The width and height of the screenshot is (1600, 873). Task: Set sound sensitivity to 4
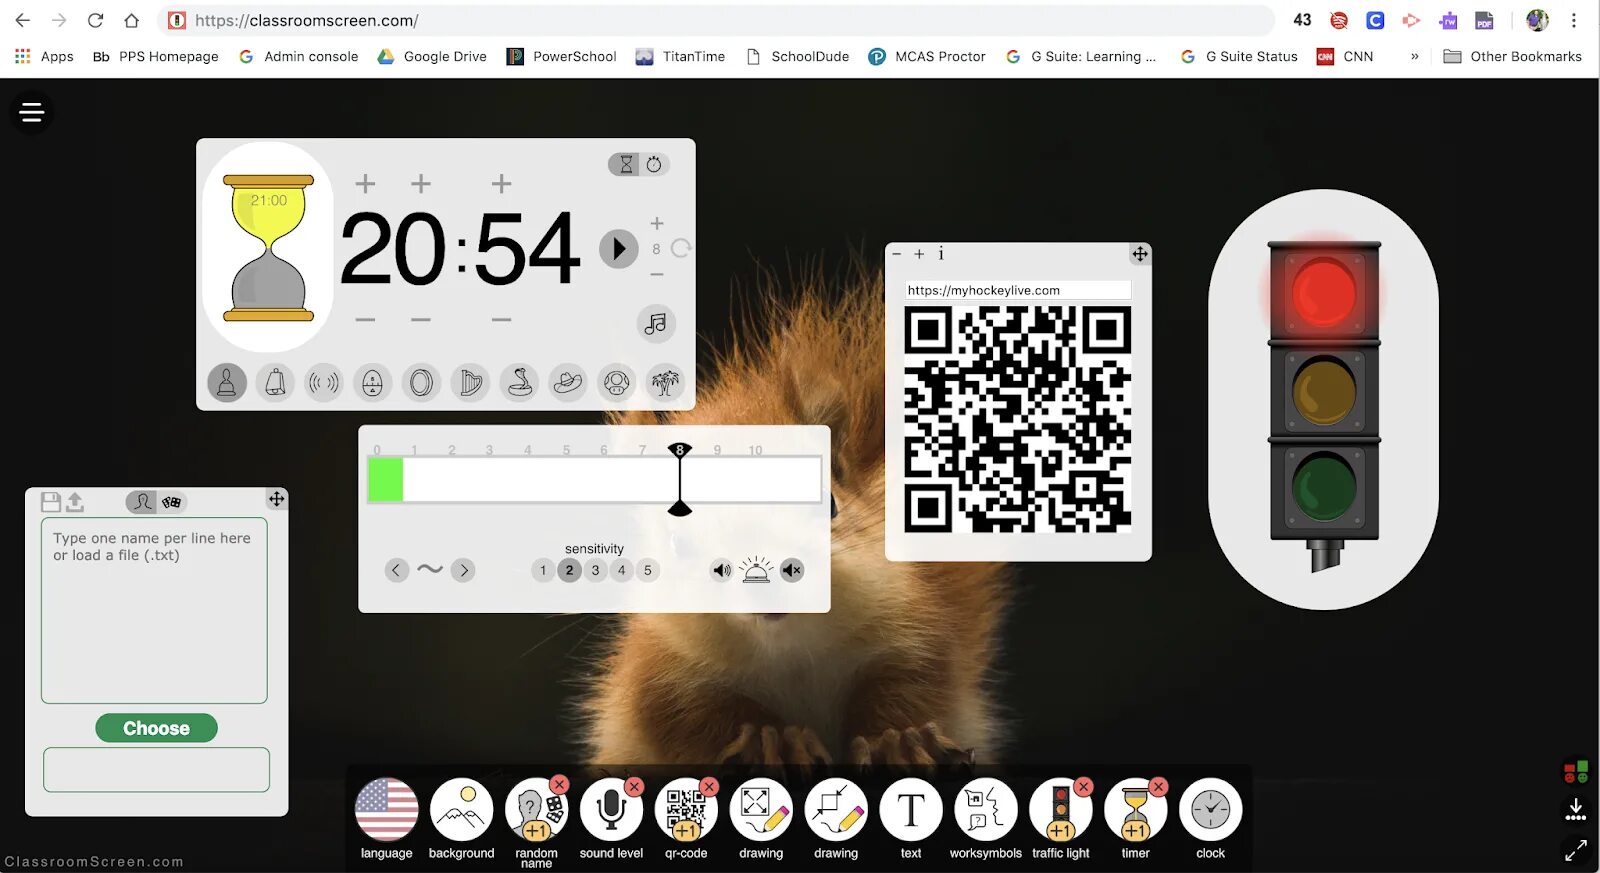pos(621,570)
